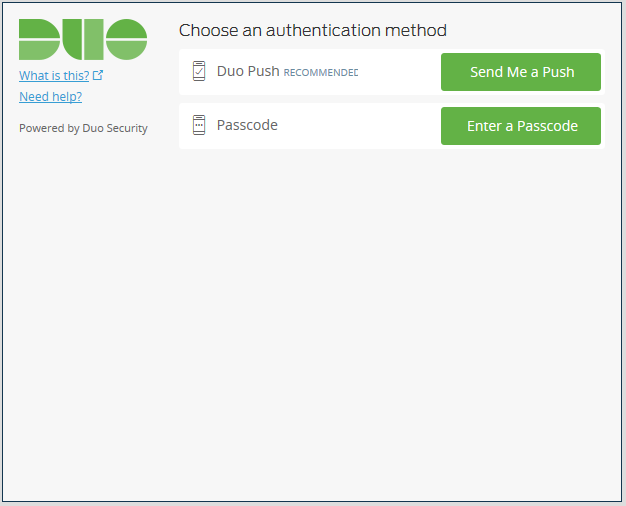
Task: Click the "Passcode" method label
Action: point(247,126)
